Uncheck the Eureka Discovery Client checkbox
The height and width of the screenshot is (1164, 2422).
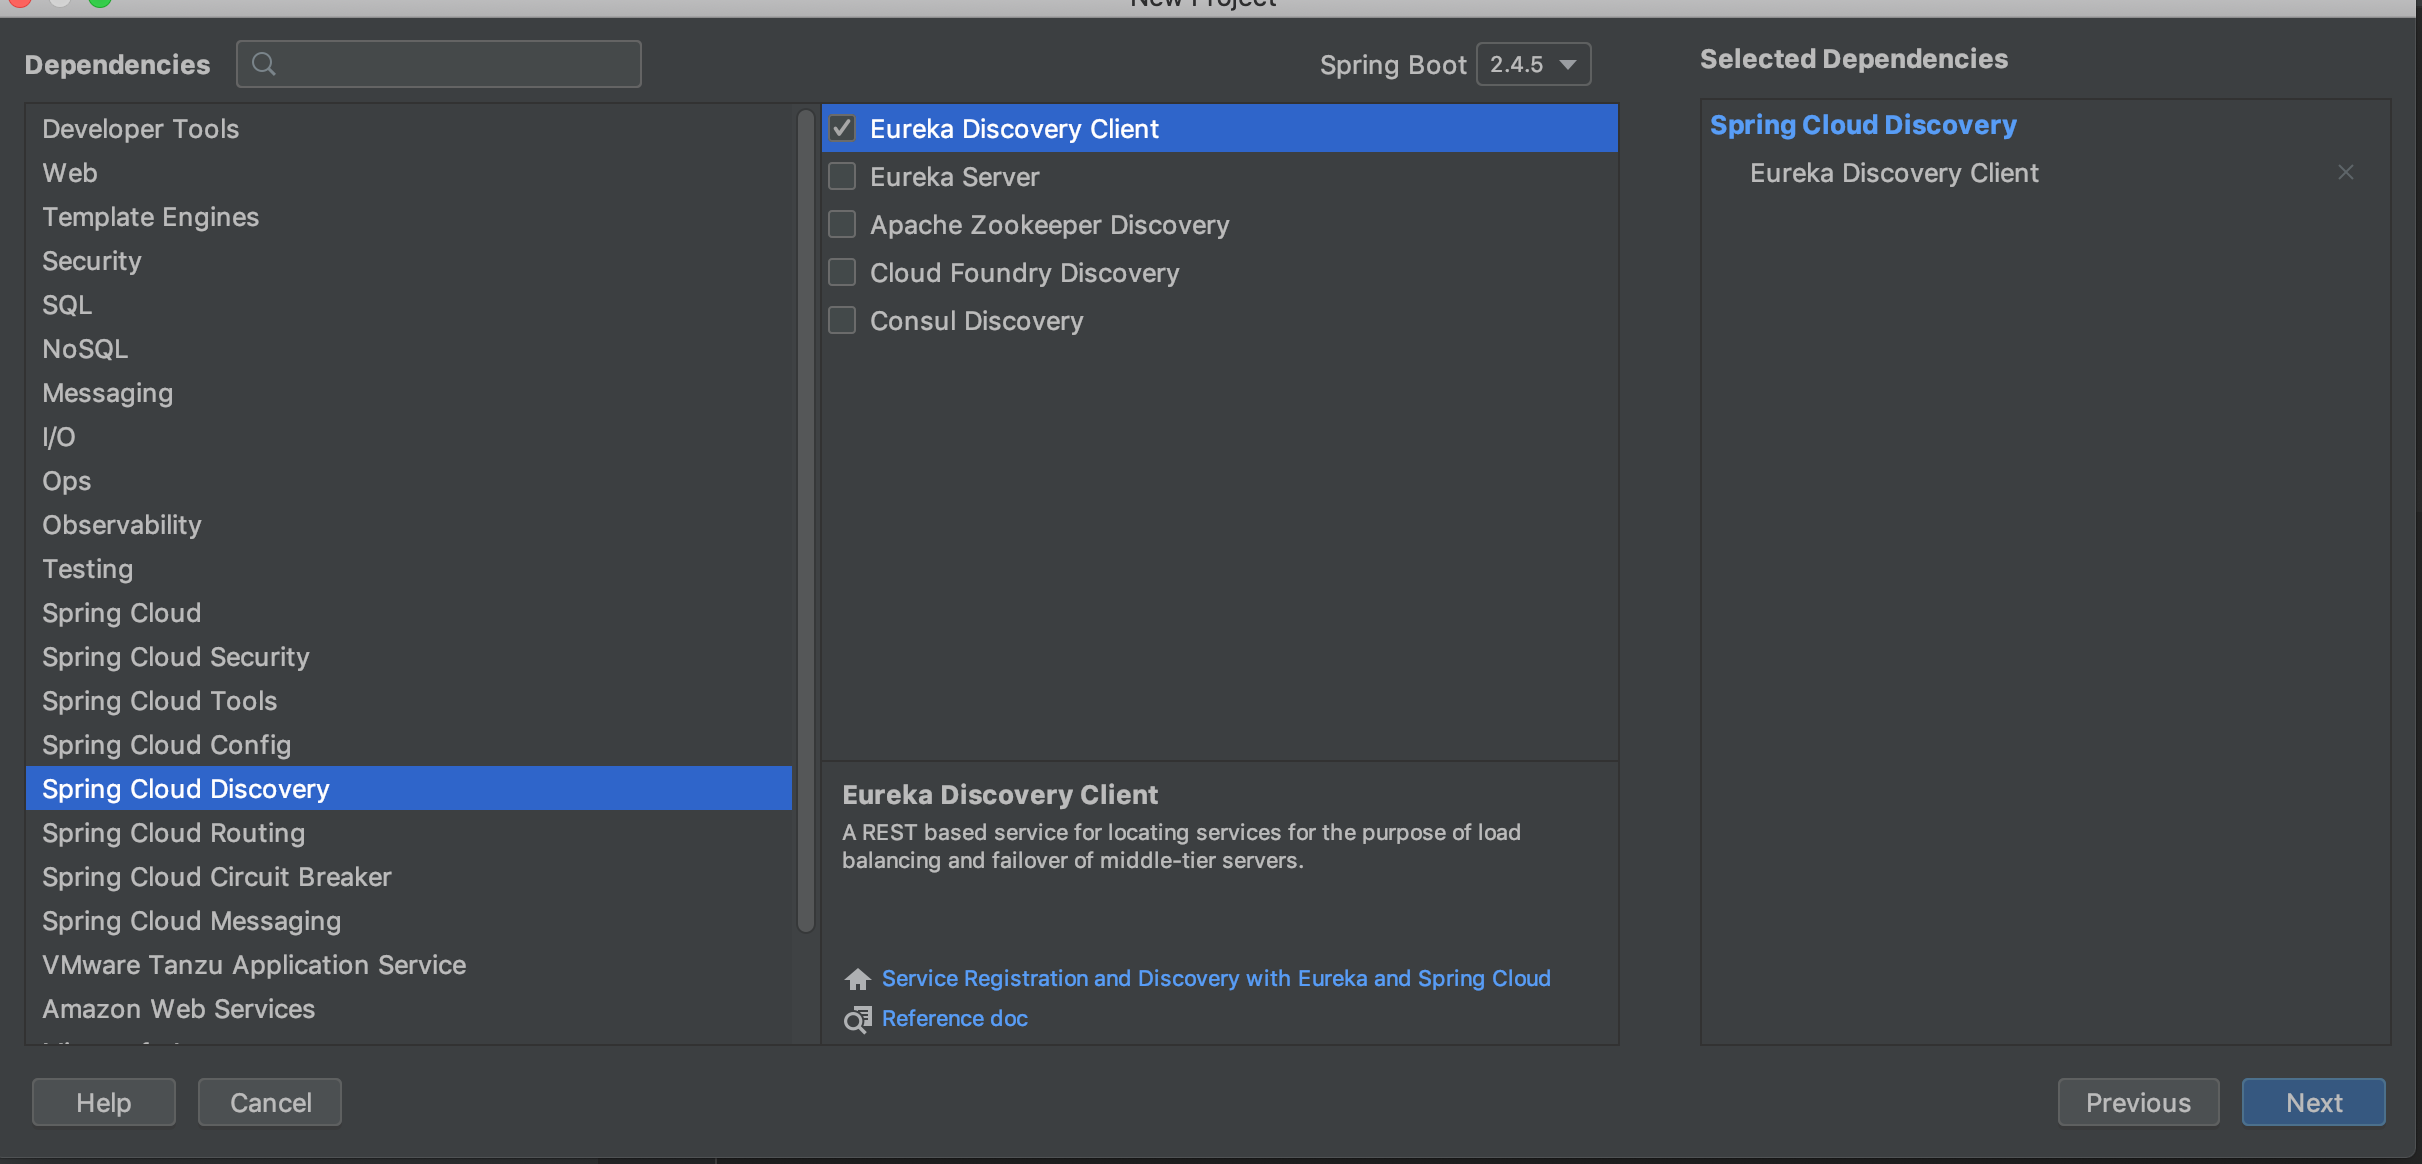click(842, 129)
